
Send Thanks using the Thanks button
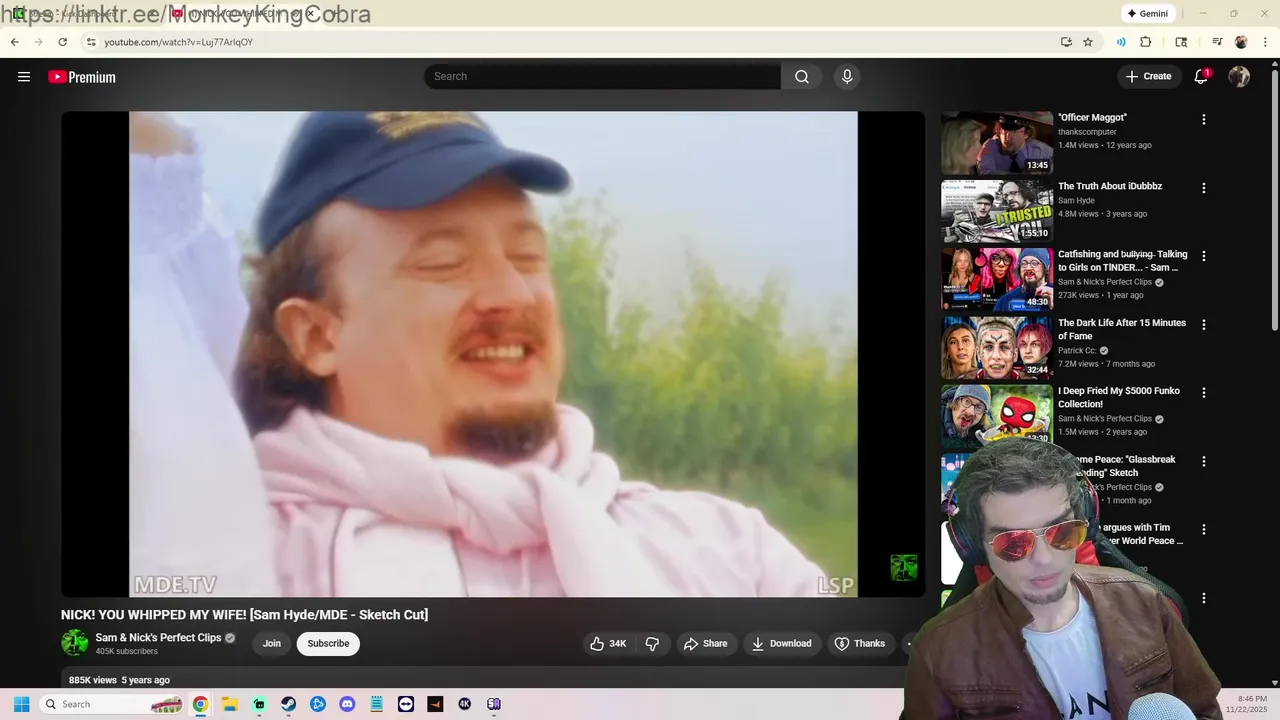pos(860,643)
